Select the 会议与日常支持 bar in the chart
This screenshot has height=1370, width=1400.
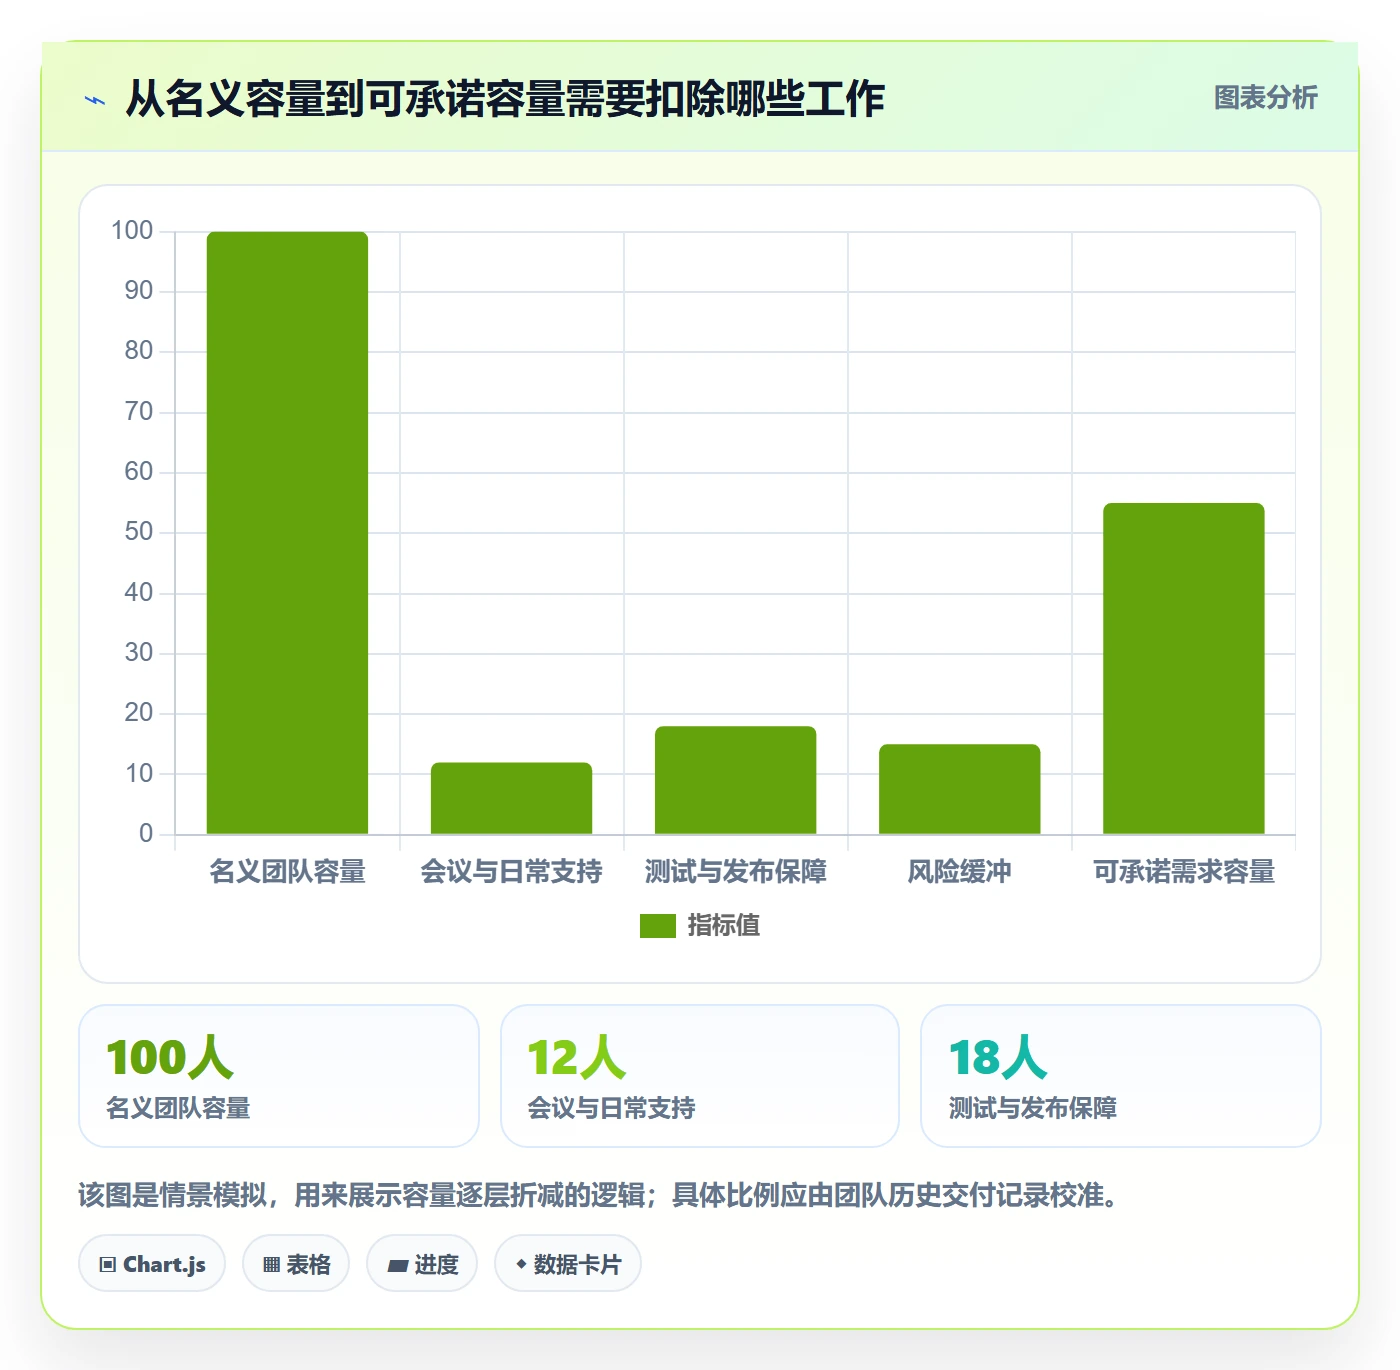pos(511,798)
